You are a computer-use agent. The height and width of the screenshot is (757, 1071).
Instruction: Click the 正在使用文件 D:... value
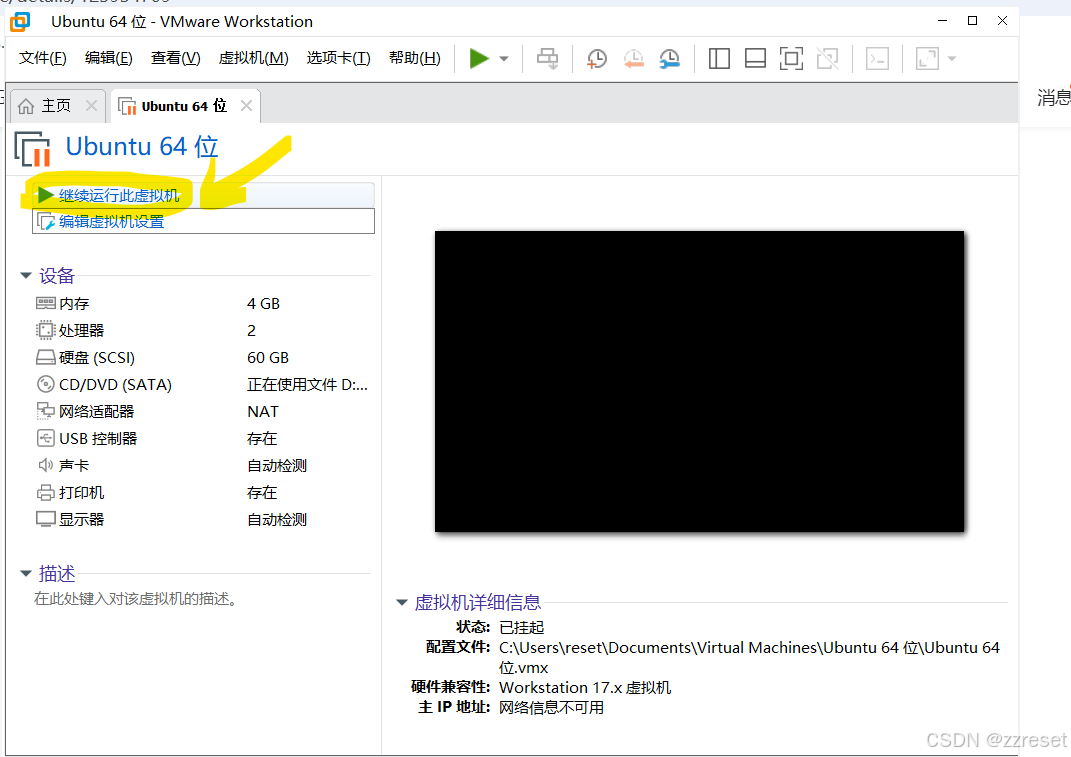pyautogui.click(x=307, y=385)
